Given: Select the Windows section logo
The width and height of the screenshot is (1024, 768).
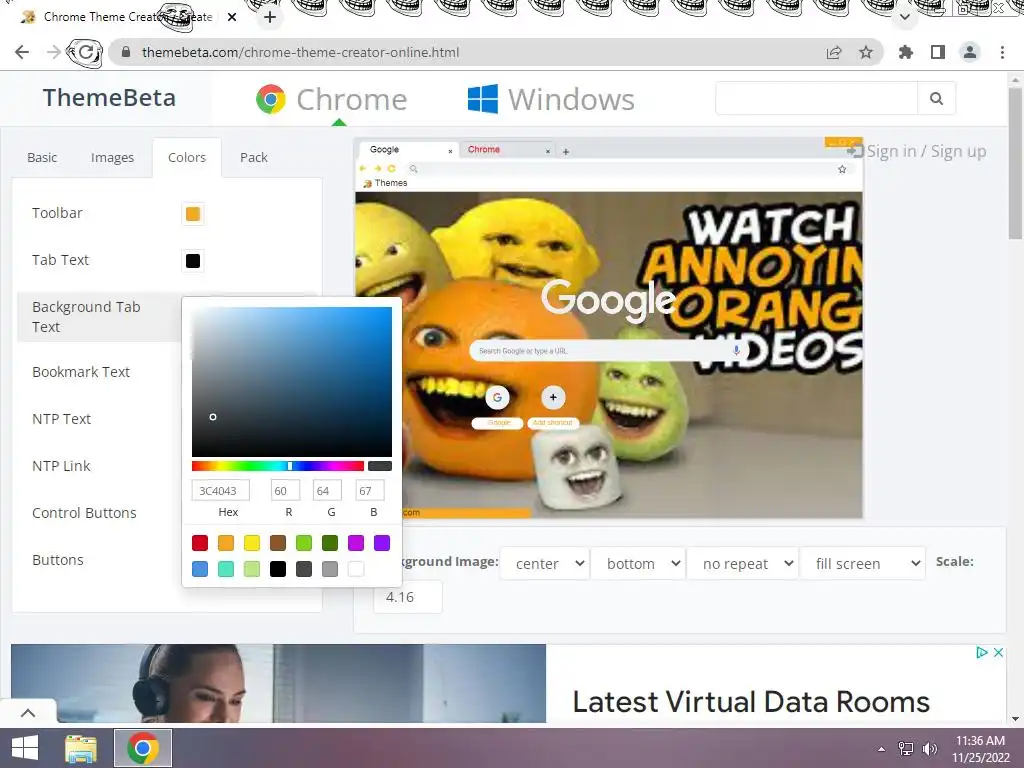Looking at the screenshot, I should click(551, 99).
